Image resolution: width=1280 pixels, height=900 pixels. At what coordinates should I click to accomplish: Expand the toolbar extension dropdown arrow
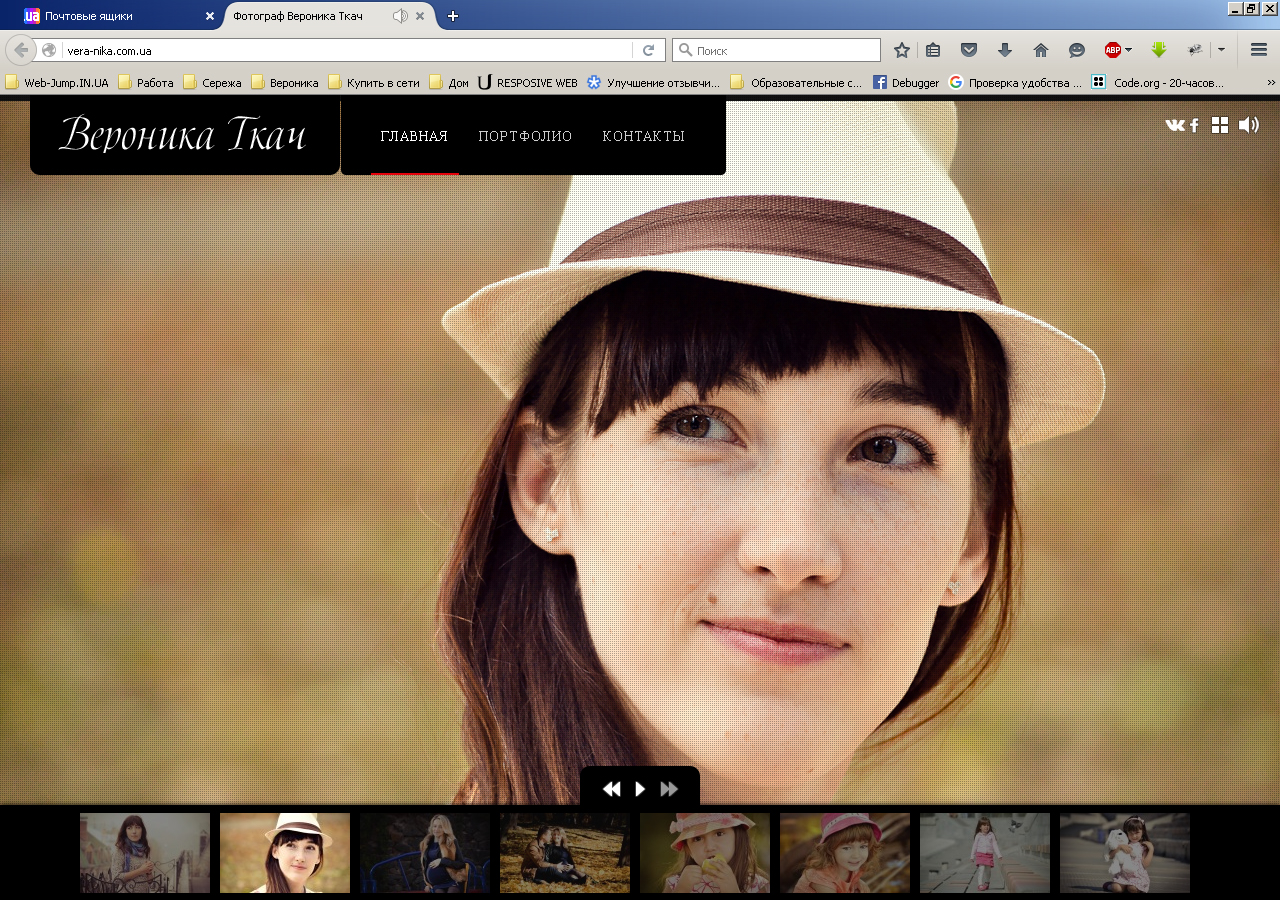[x=1221, y=50]
